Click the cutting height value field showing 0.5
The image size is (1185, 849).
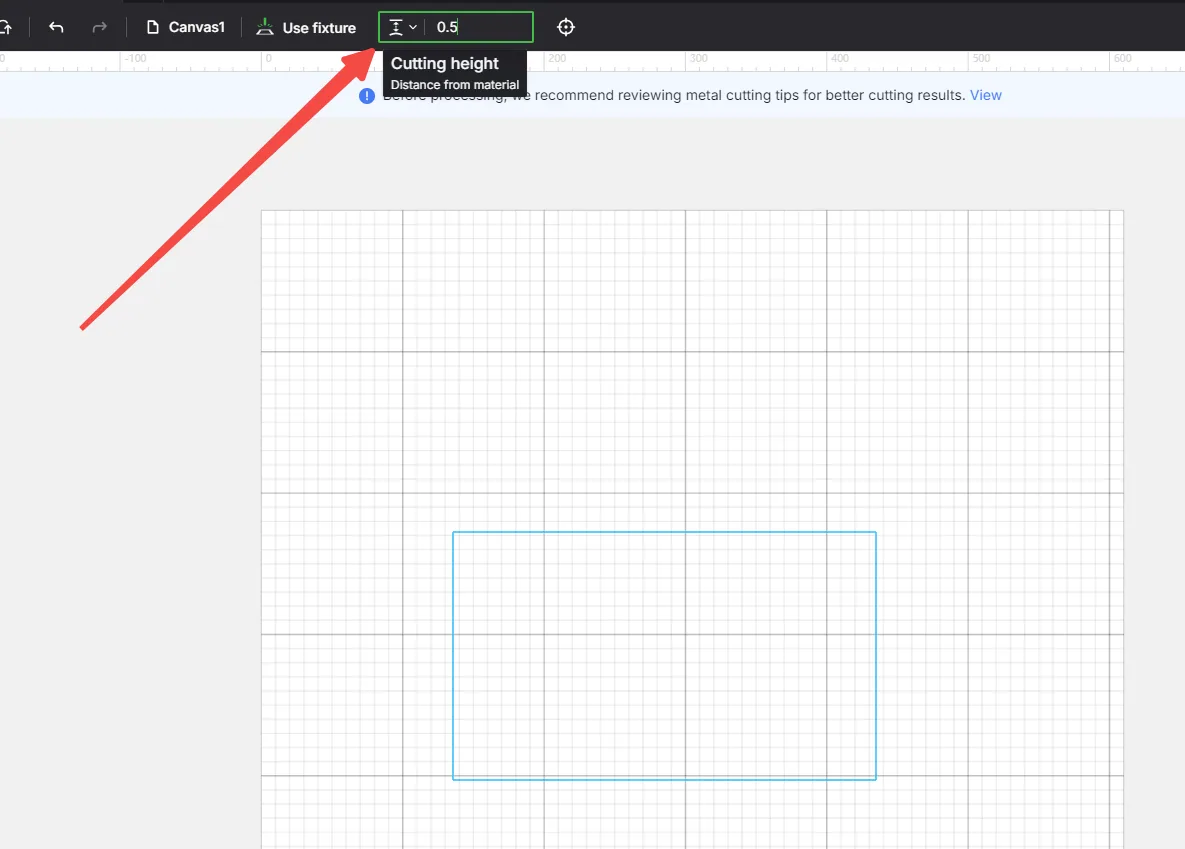pyautogui.click(x=481, y=27)
